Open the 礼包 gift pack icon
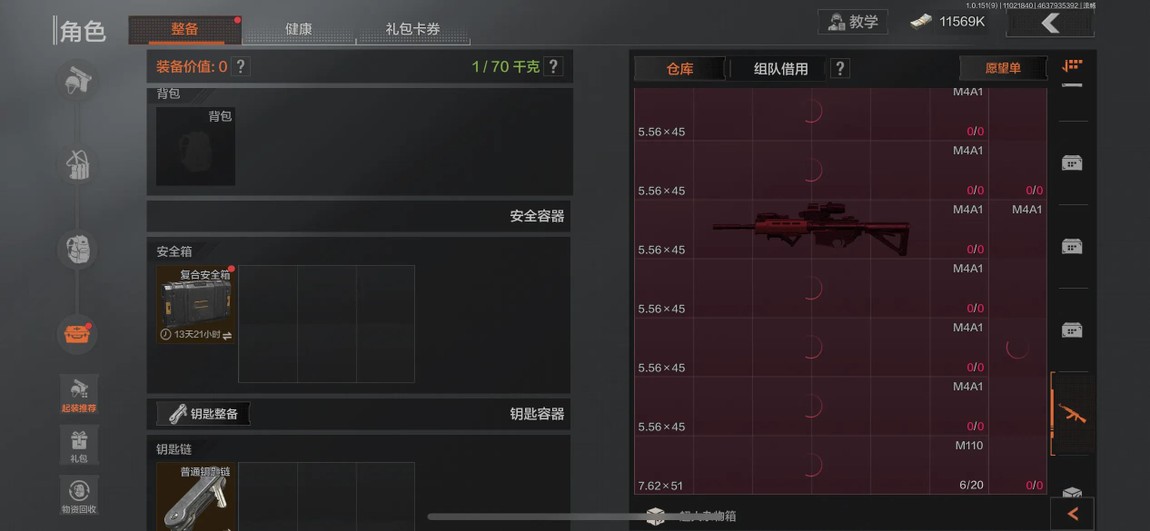The width and height of the screenshot is (1150, 531). [79, 444]
